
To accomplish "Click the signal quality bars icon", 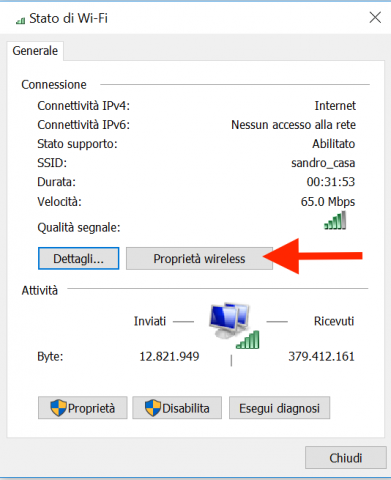I will click(335, 221).
